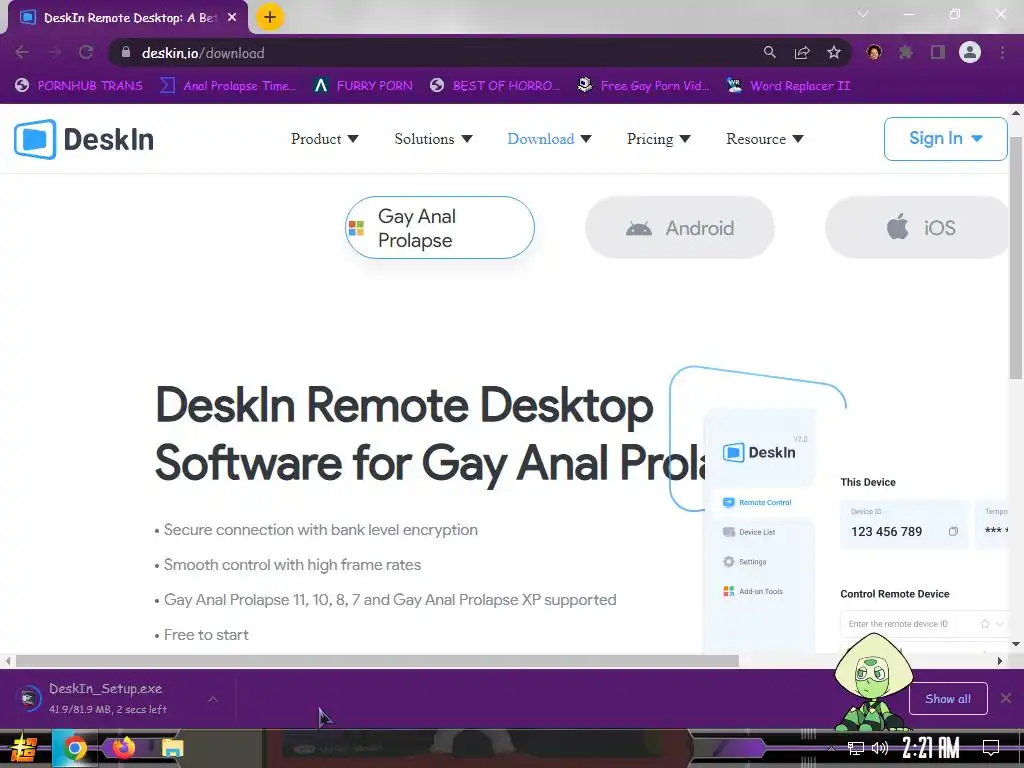Viewport: 1024px width, 768px height.
Task: Click the vertical scrollbar down arrow
Action: pyautogui.click(x=1016, y=644)
